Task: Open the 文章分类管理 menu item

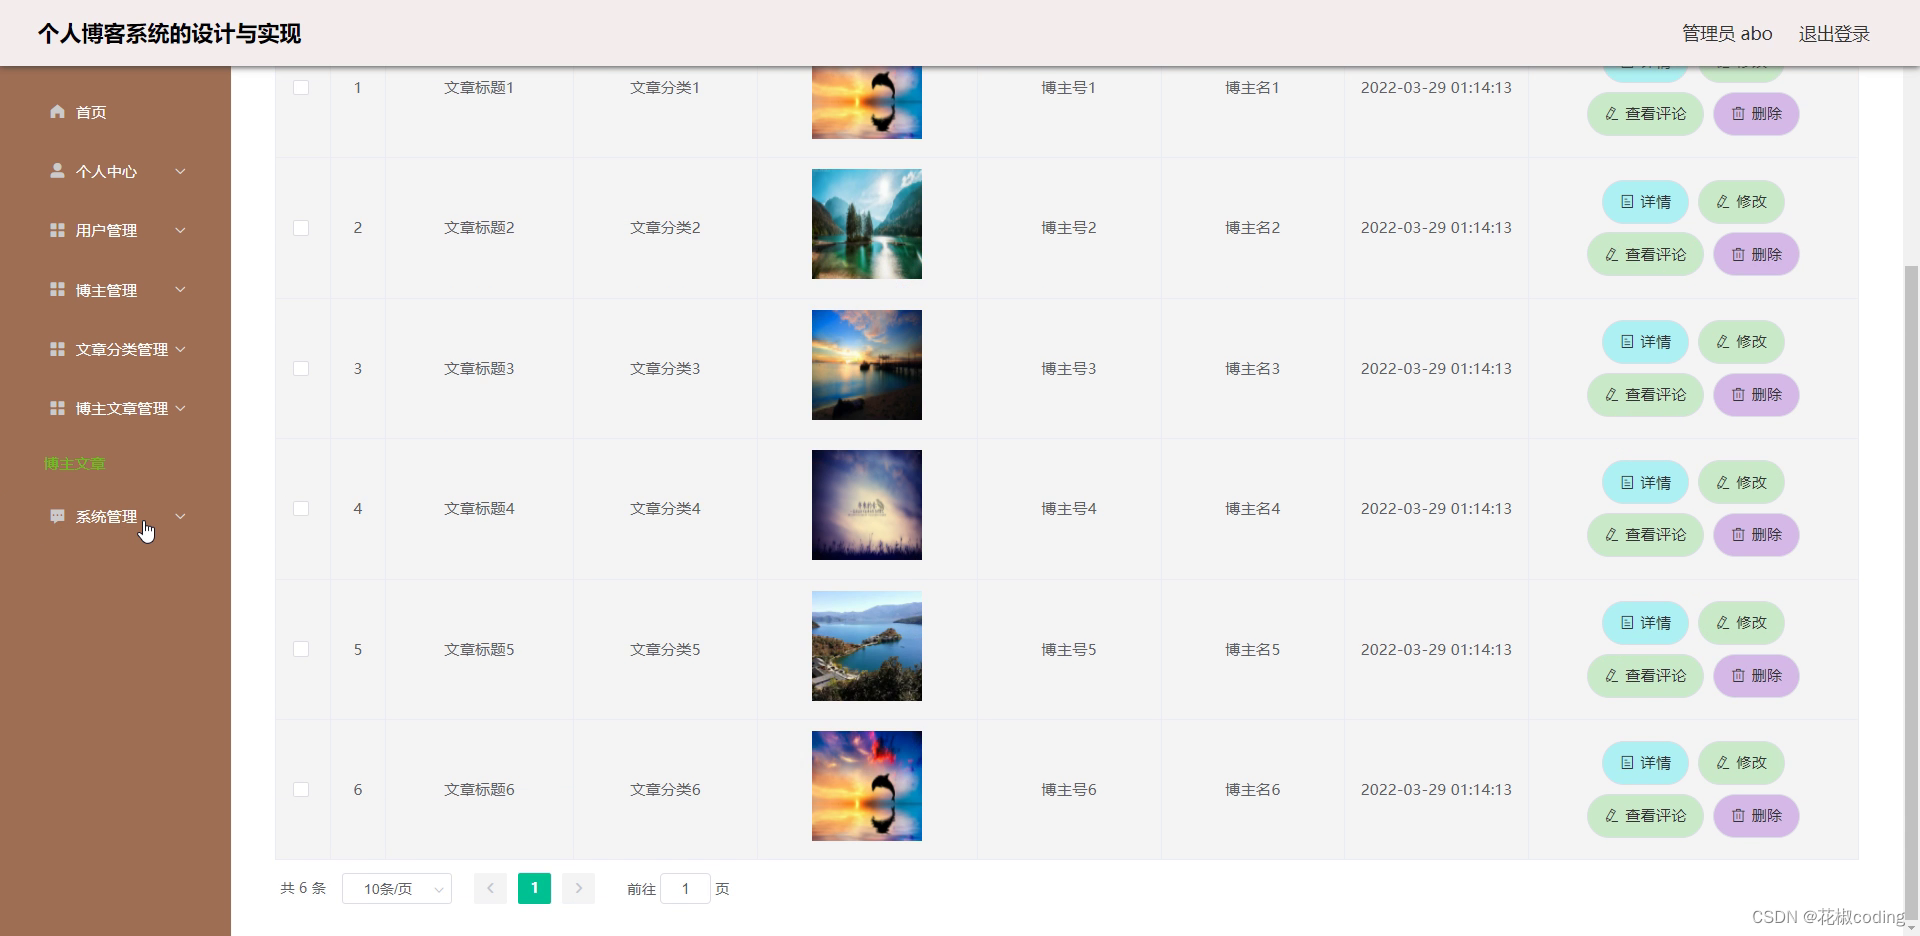Action: [120, 349]
